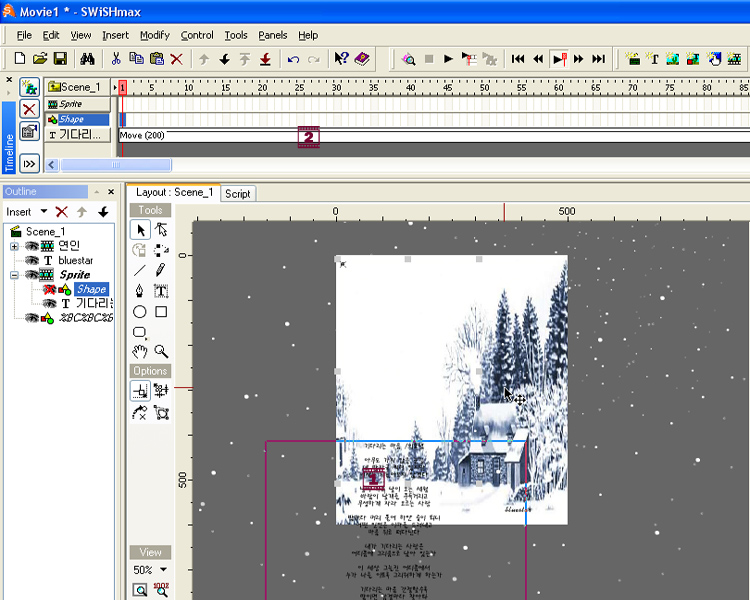750x600 pixels.
Task: Step forward one frame
Action: pos(579,59)
